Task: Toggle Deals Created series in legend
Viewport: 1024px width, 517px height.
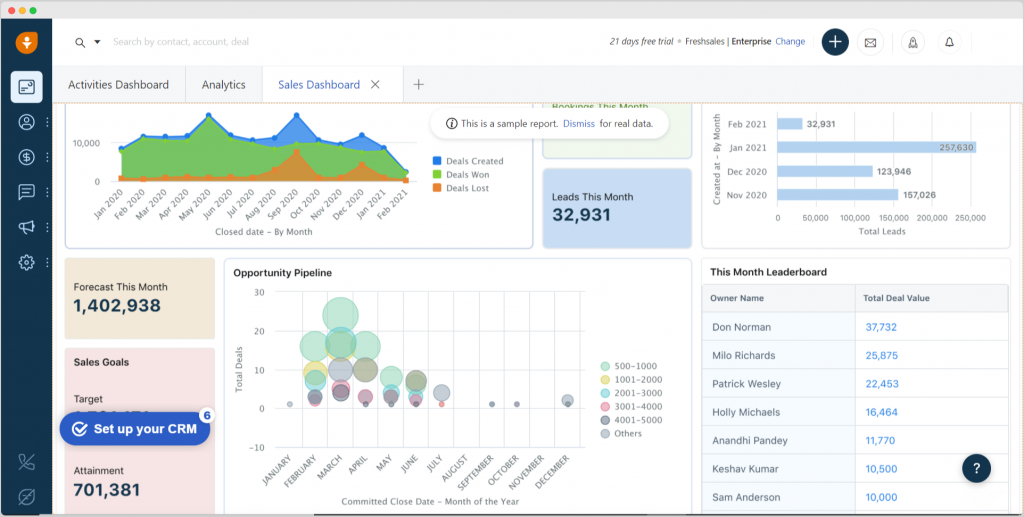Action: click(468, 161)
